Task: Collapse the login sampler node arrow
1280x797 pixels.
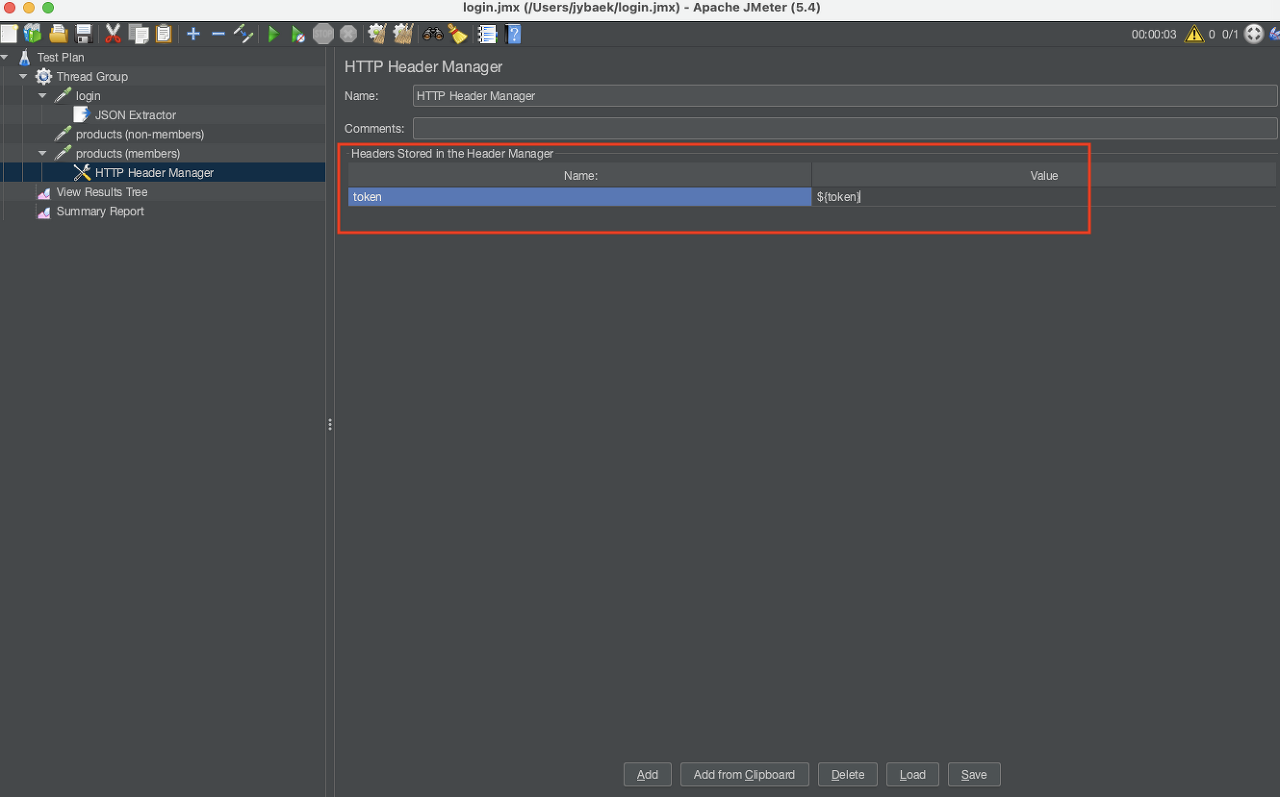Action: click(x=43, y=96)
